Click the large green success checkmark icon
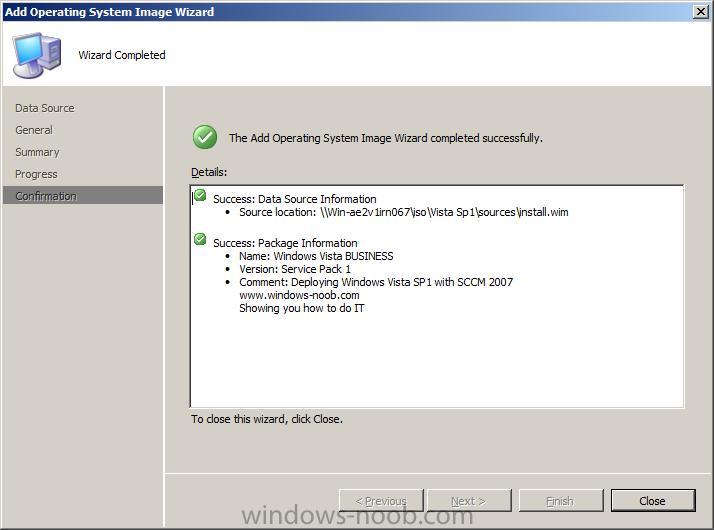This screenshot has width=714, height=530. [x=205, y=137]
